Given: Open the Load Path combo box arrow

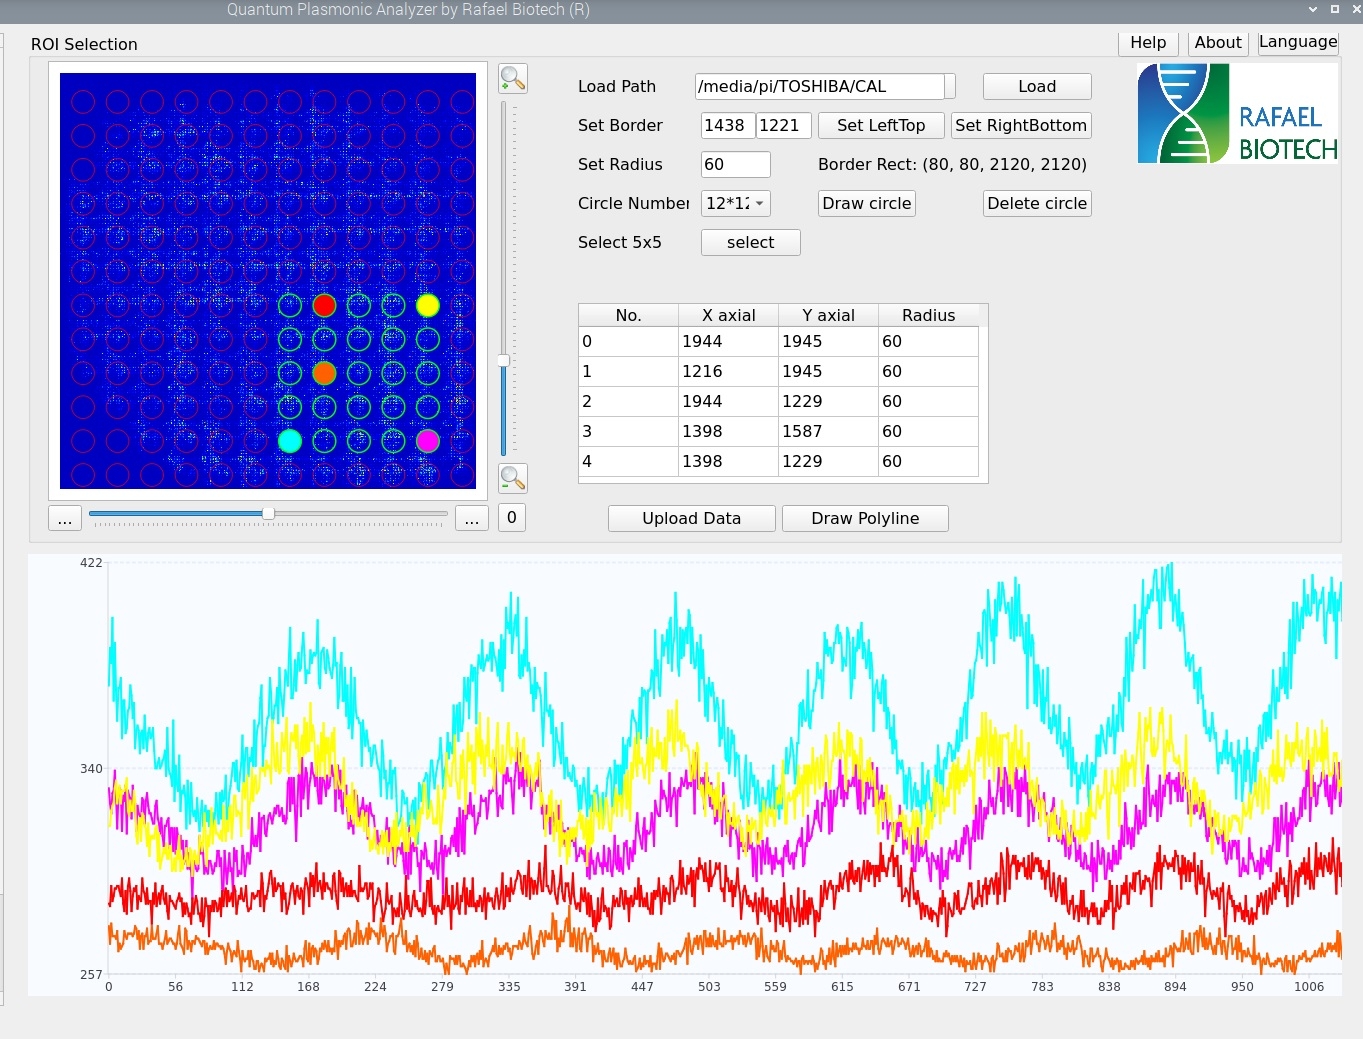Looking at the screenshot, I should tap(950, 87).
